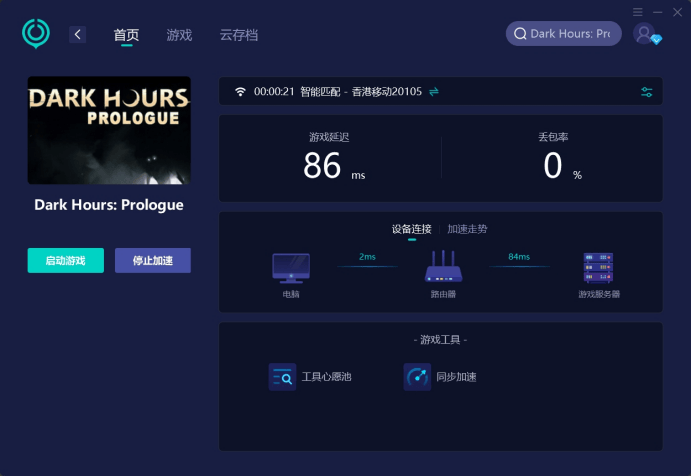Open the user avatar profile
The width and height of the screenshot is (692, 476).
click(645, 34)
